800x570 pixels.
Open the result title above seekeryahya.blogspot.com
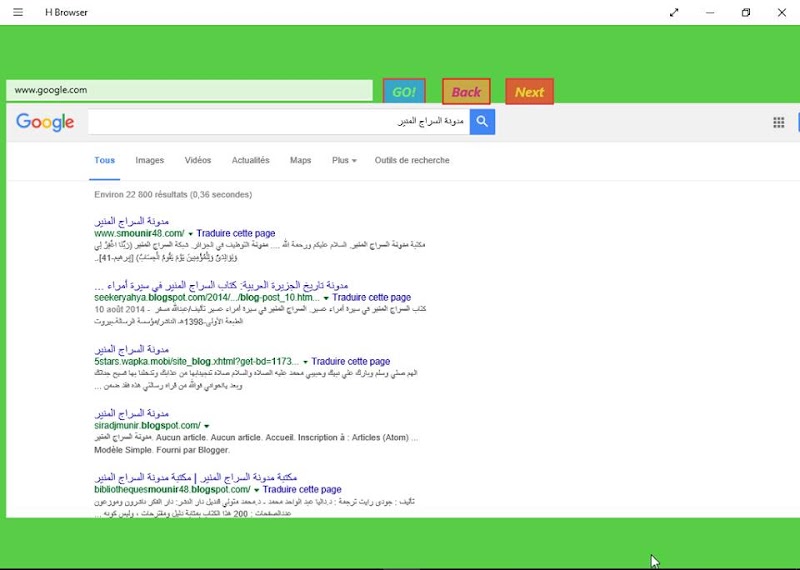pyautogui.click(x=221, y=285)
